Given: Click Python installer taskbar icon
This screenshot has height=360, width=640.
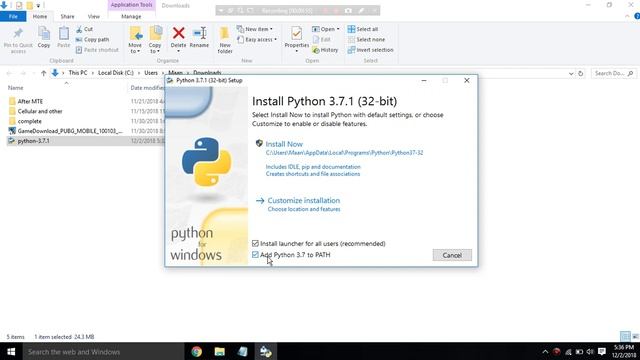Looking at the screenshot, I should (x=266, y=351).
